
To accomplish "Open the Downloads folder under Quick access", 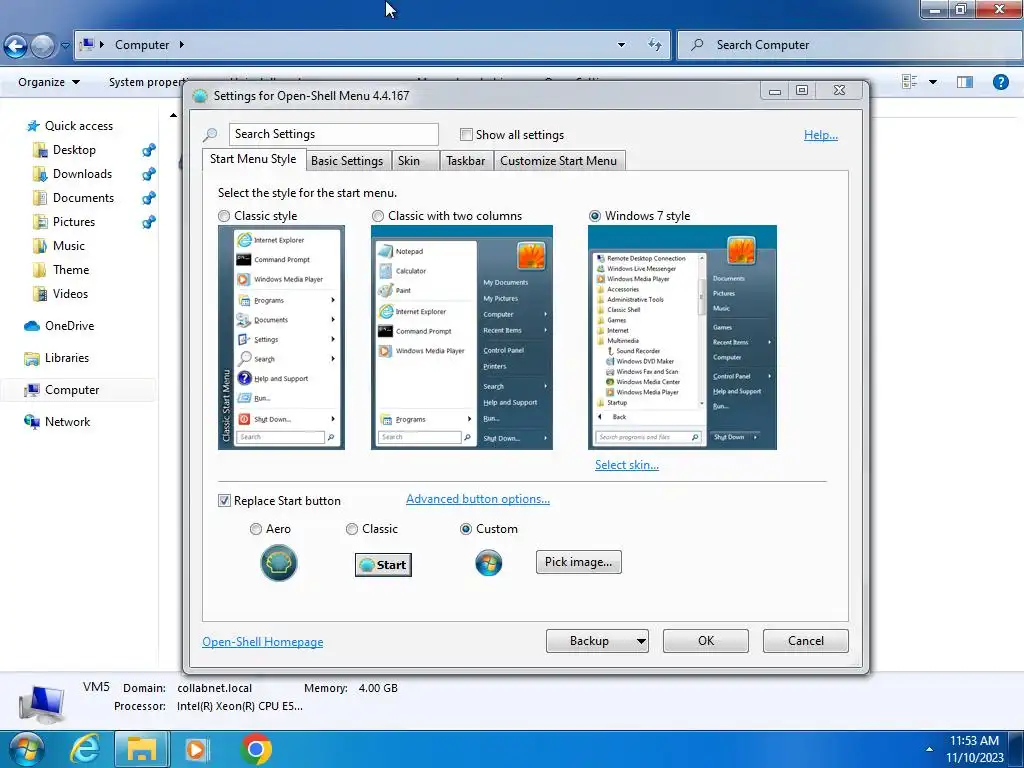I will click(x=72, y=174).
